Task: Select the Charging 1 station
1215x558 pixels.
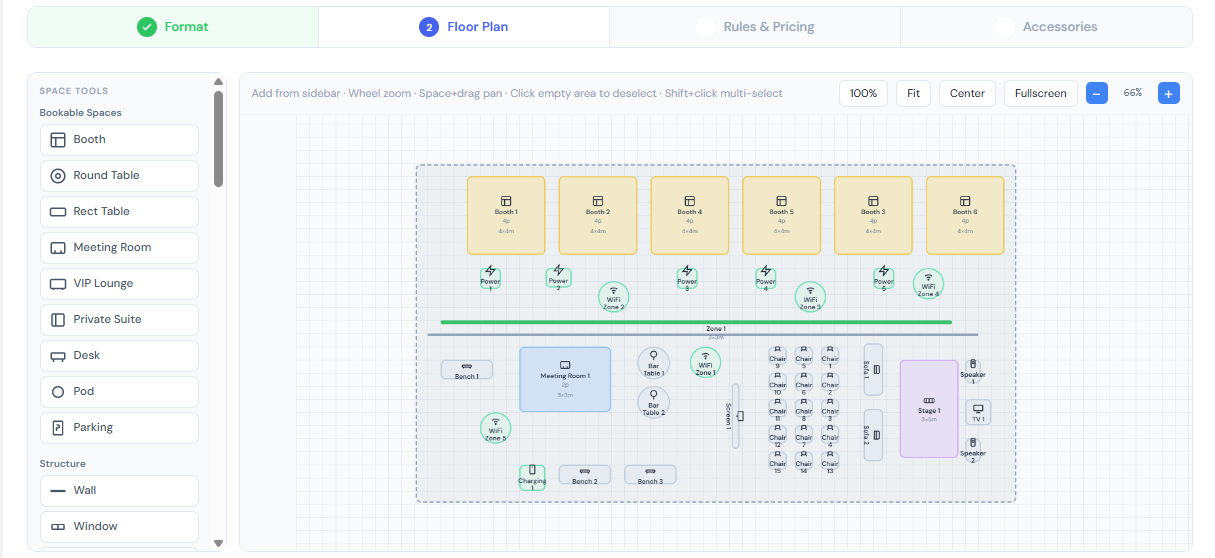Action: pos(532,477)
